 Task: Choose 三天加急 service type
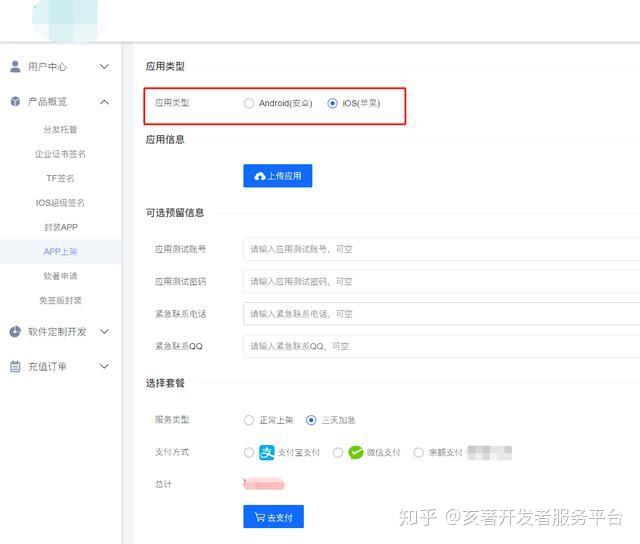click(x=311, y=420)
